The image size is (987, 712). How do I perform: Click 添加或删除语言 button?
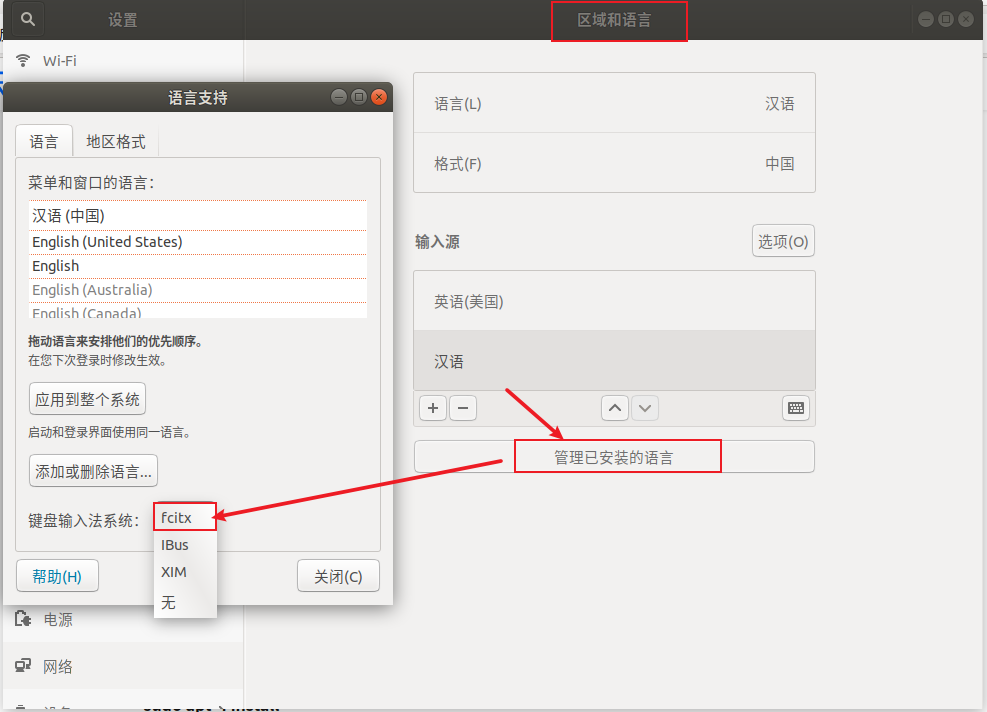click(93, 471)
